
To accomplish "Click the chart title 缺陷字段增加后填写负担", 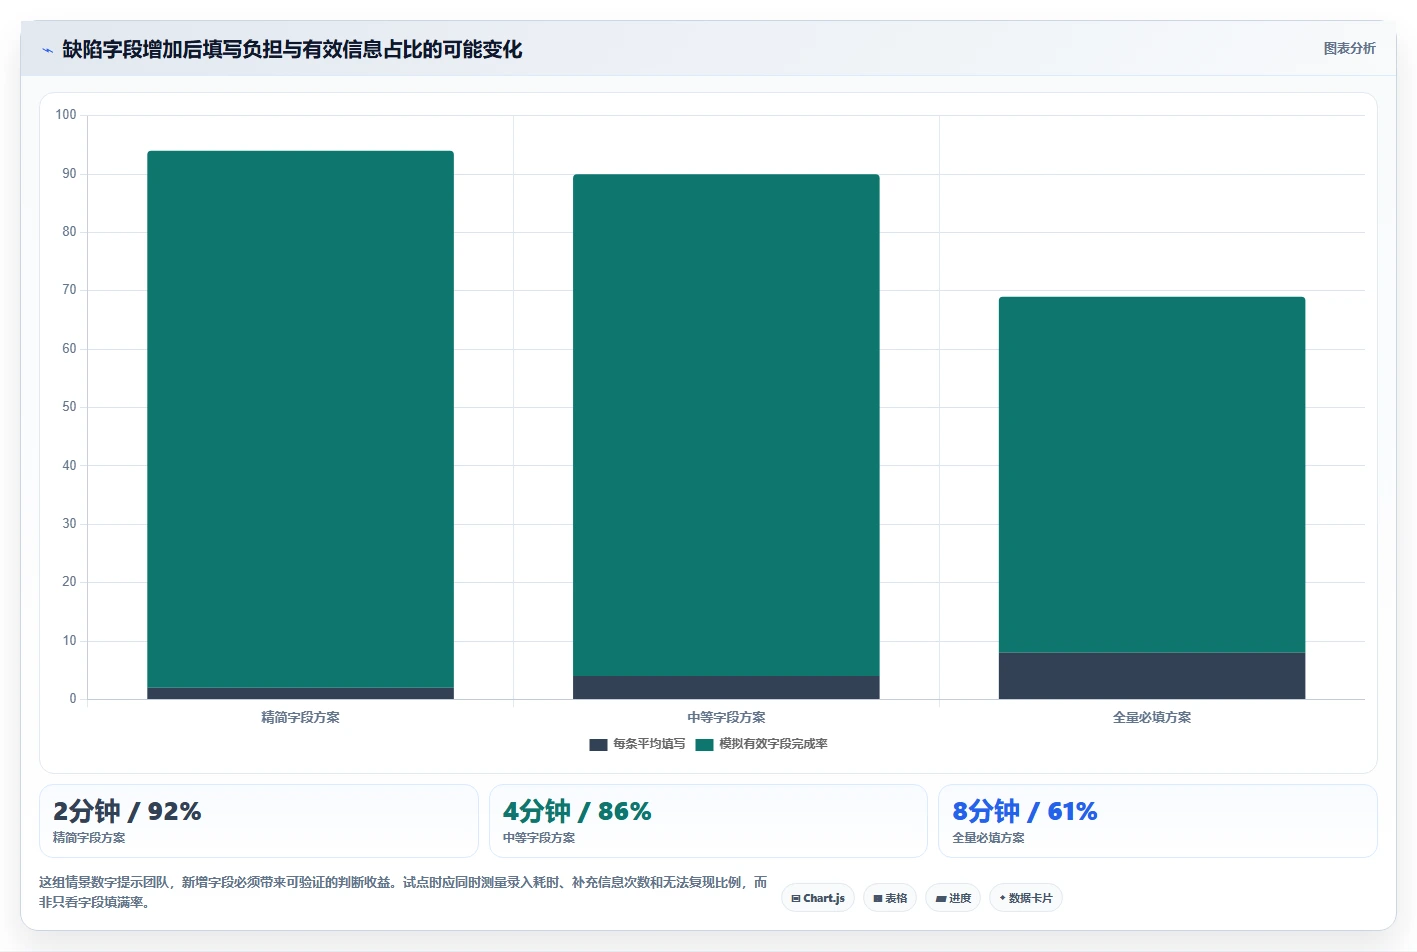I will (292, 49).
